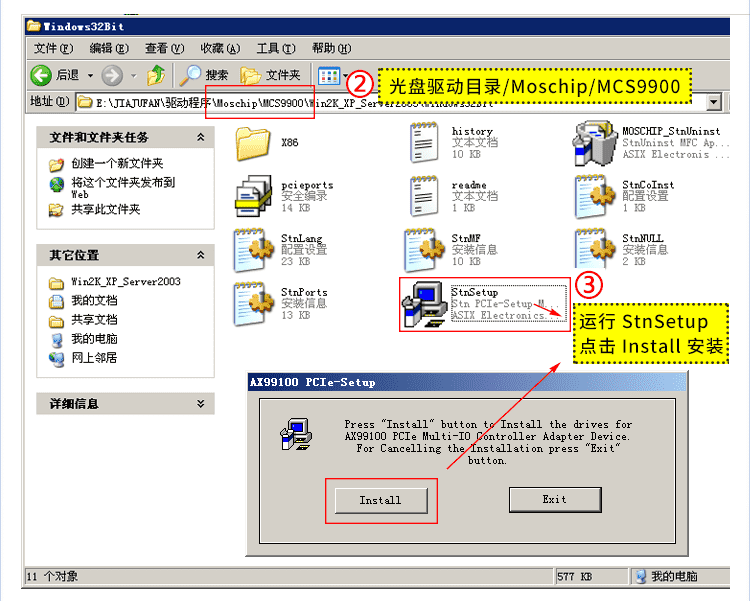Select the MOSCHIP_StnUninst uninstaller icon
This screenshot has width=750, height=601.
[594, 143]
